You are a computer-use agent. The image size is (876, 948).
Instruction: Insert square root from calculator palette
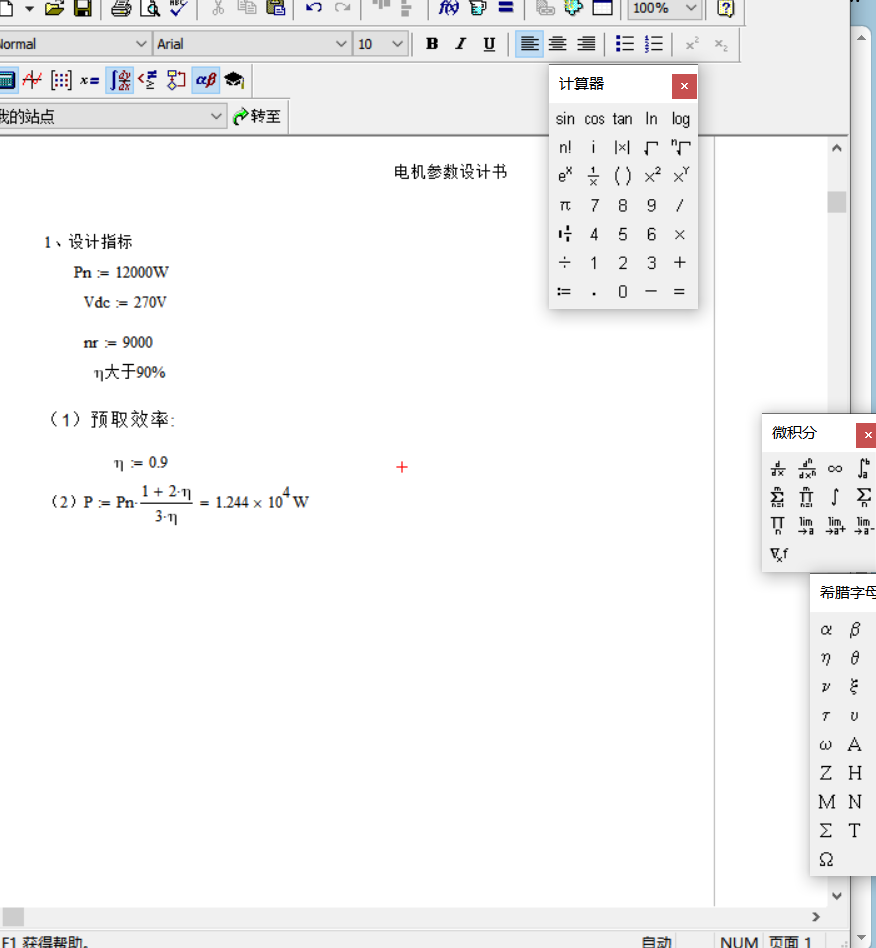tap(651, 147)
